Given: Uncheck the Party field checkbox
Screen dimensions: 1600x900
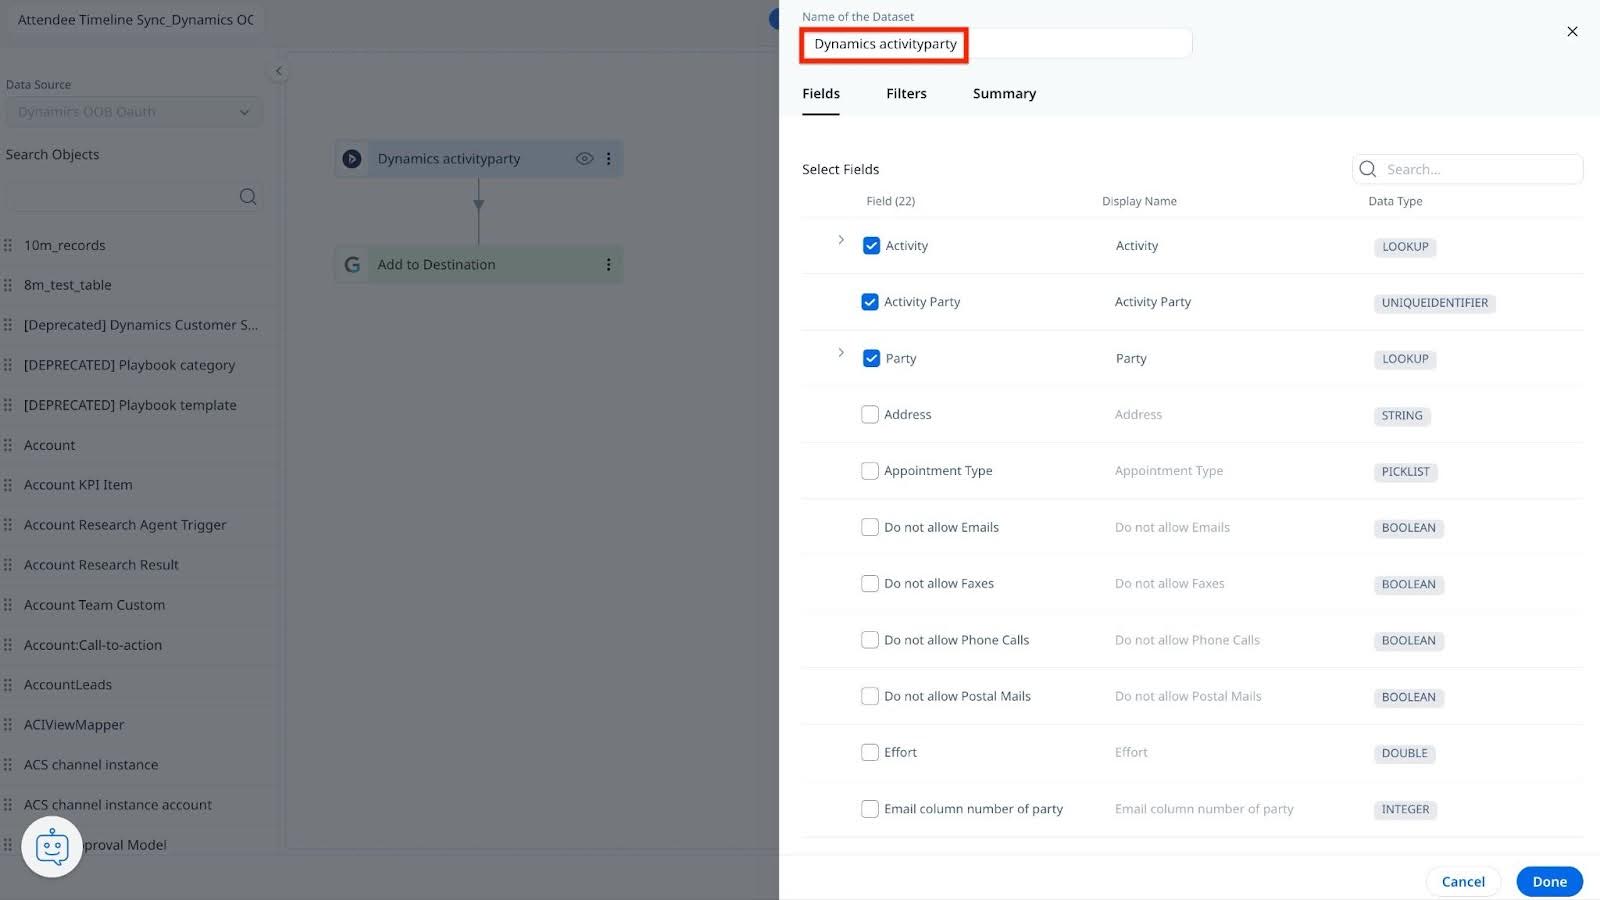Looking at the screenshot, I should pyautogui.click(x=871, y=358).
